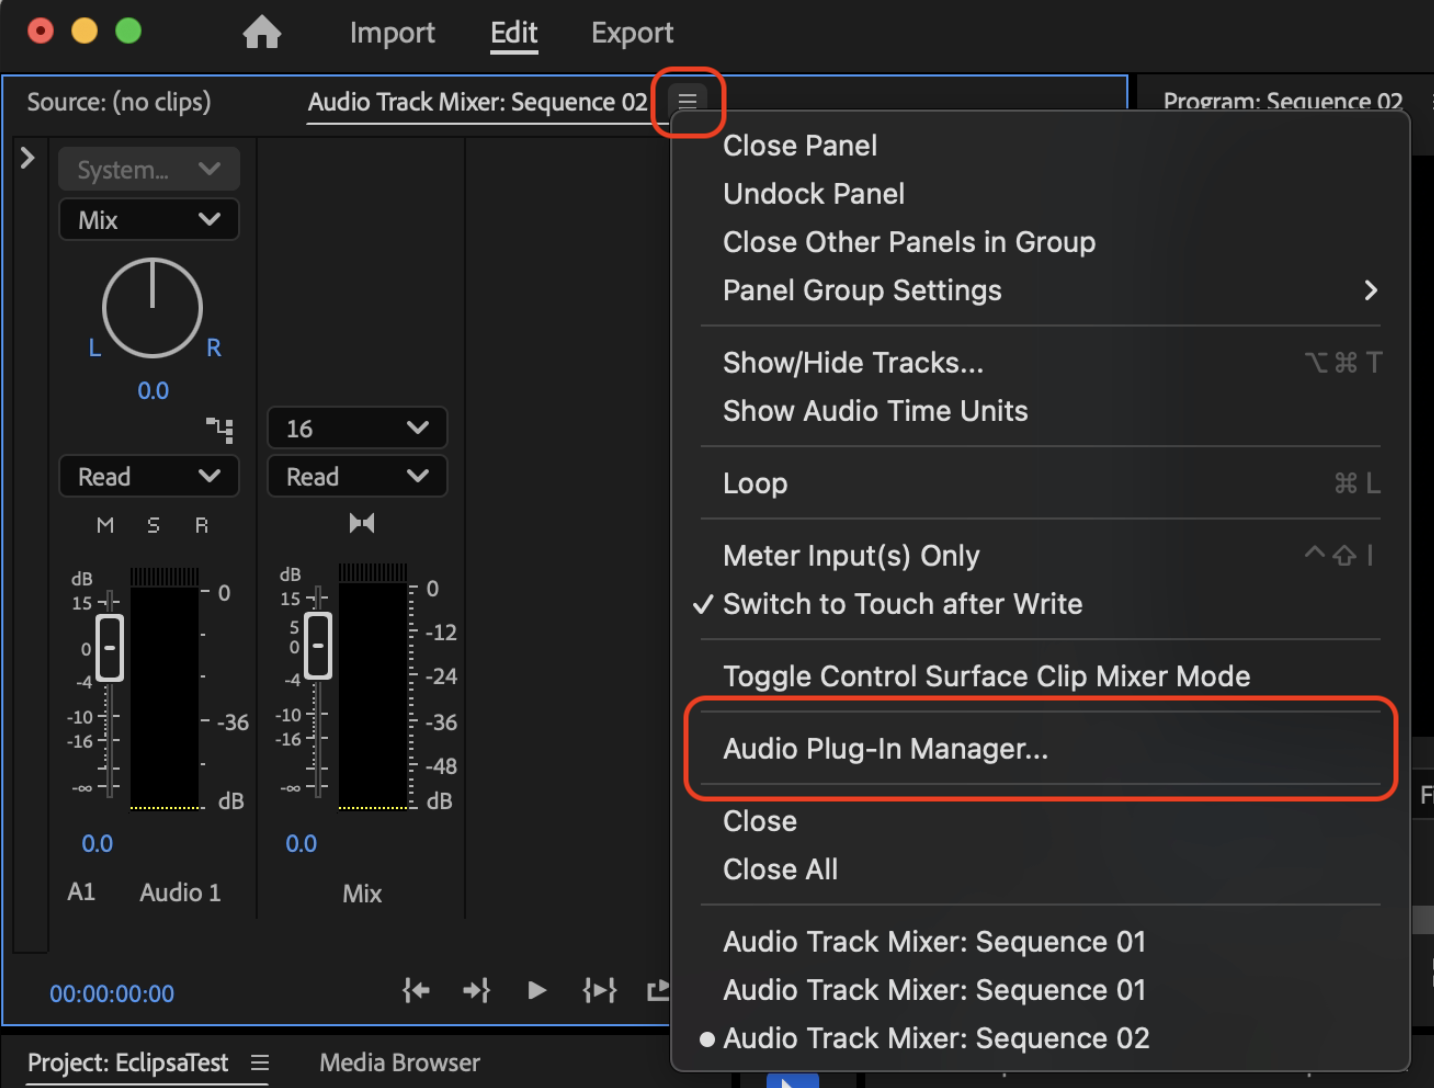1434x1088 pixels.
Task: Open the Audio Track Mixer panel menu icon
Action: click(x=687, y=101)
